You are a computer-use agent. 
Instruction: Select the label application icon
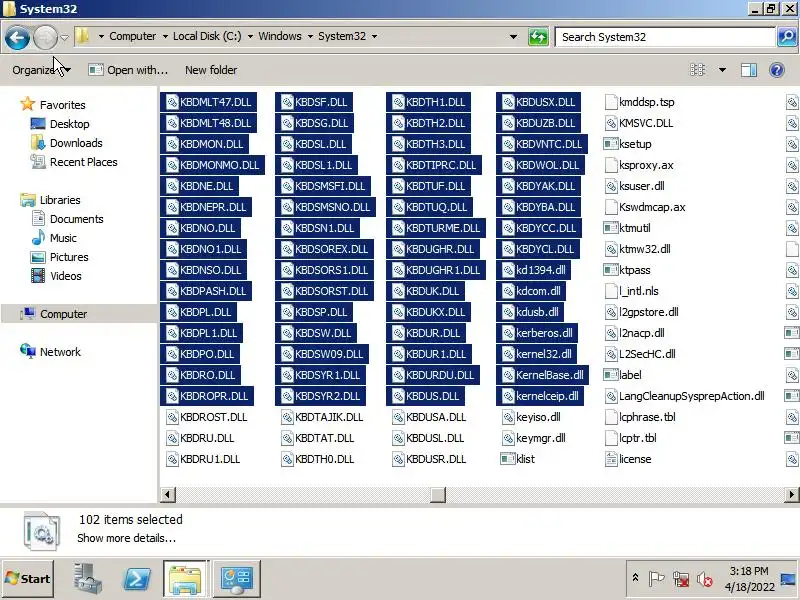tap(611, 375)
